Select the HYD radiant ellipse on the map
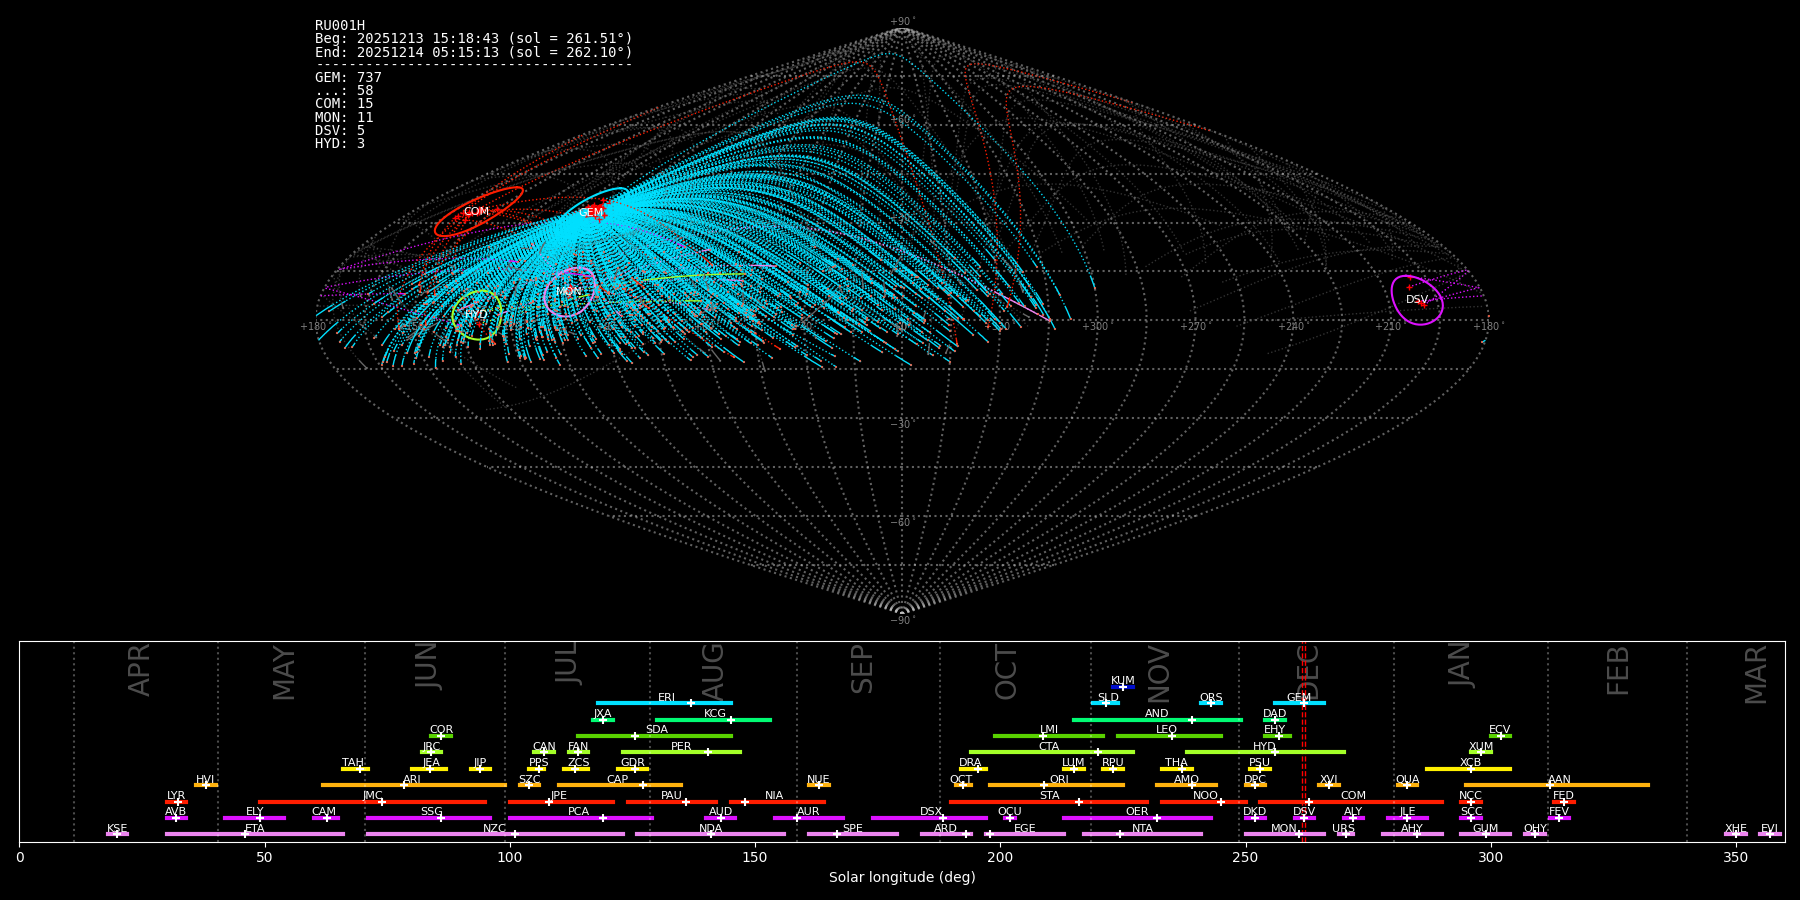This screenshot has width=1800, height=900. tap(477, 315)
